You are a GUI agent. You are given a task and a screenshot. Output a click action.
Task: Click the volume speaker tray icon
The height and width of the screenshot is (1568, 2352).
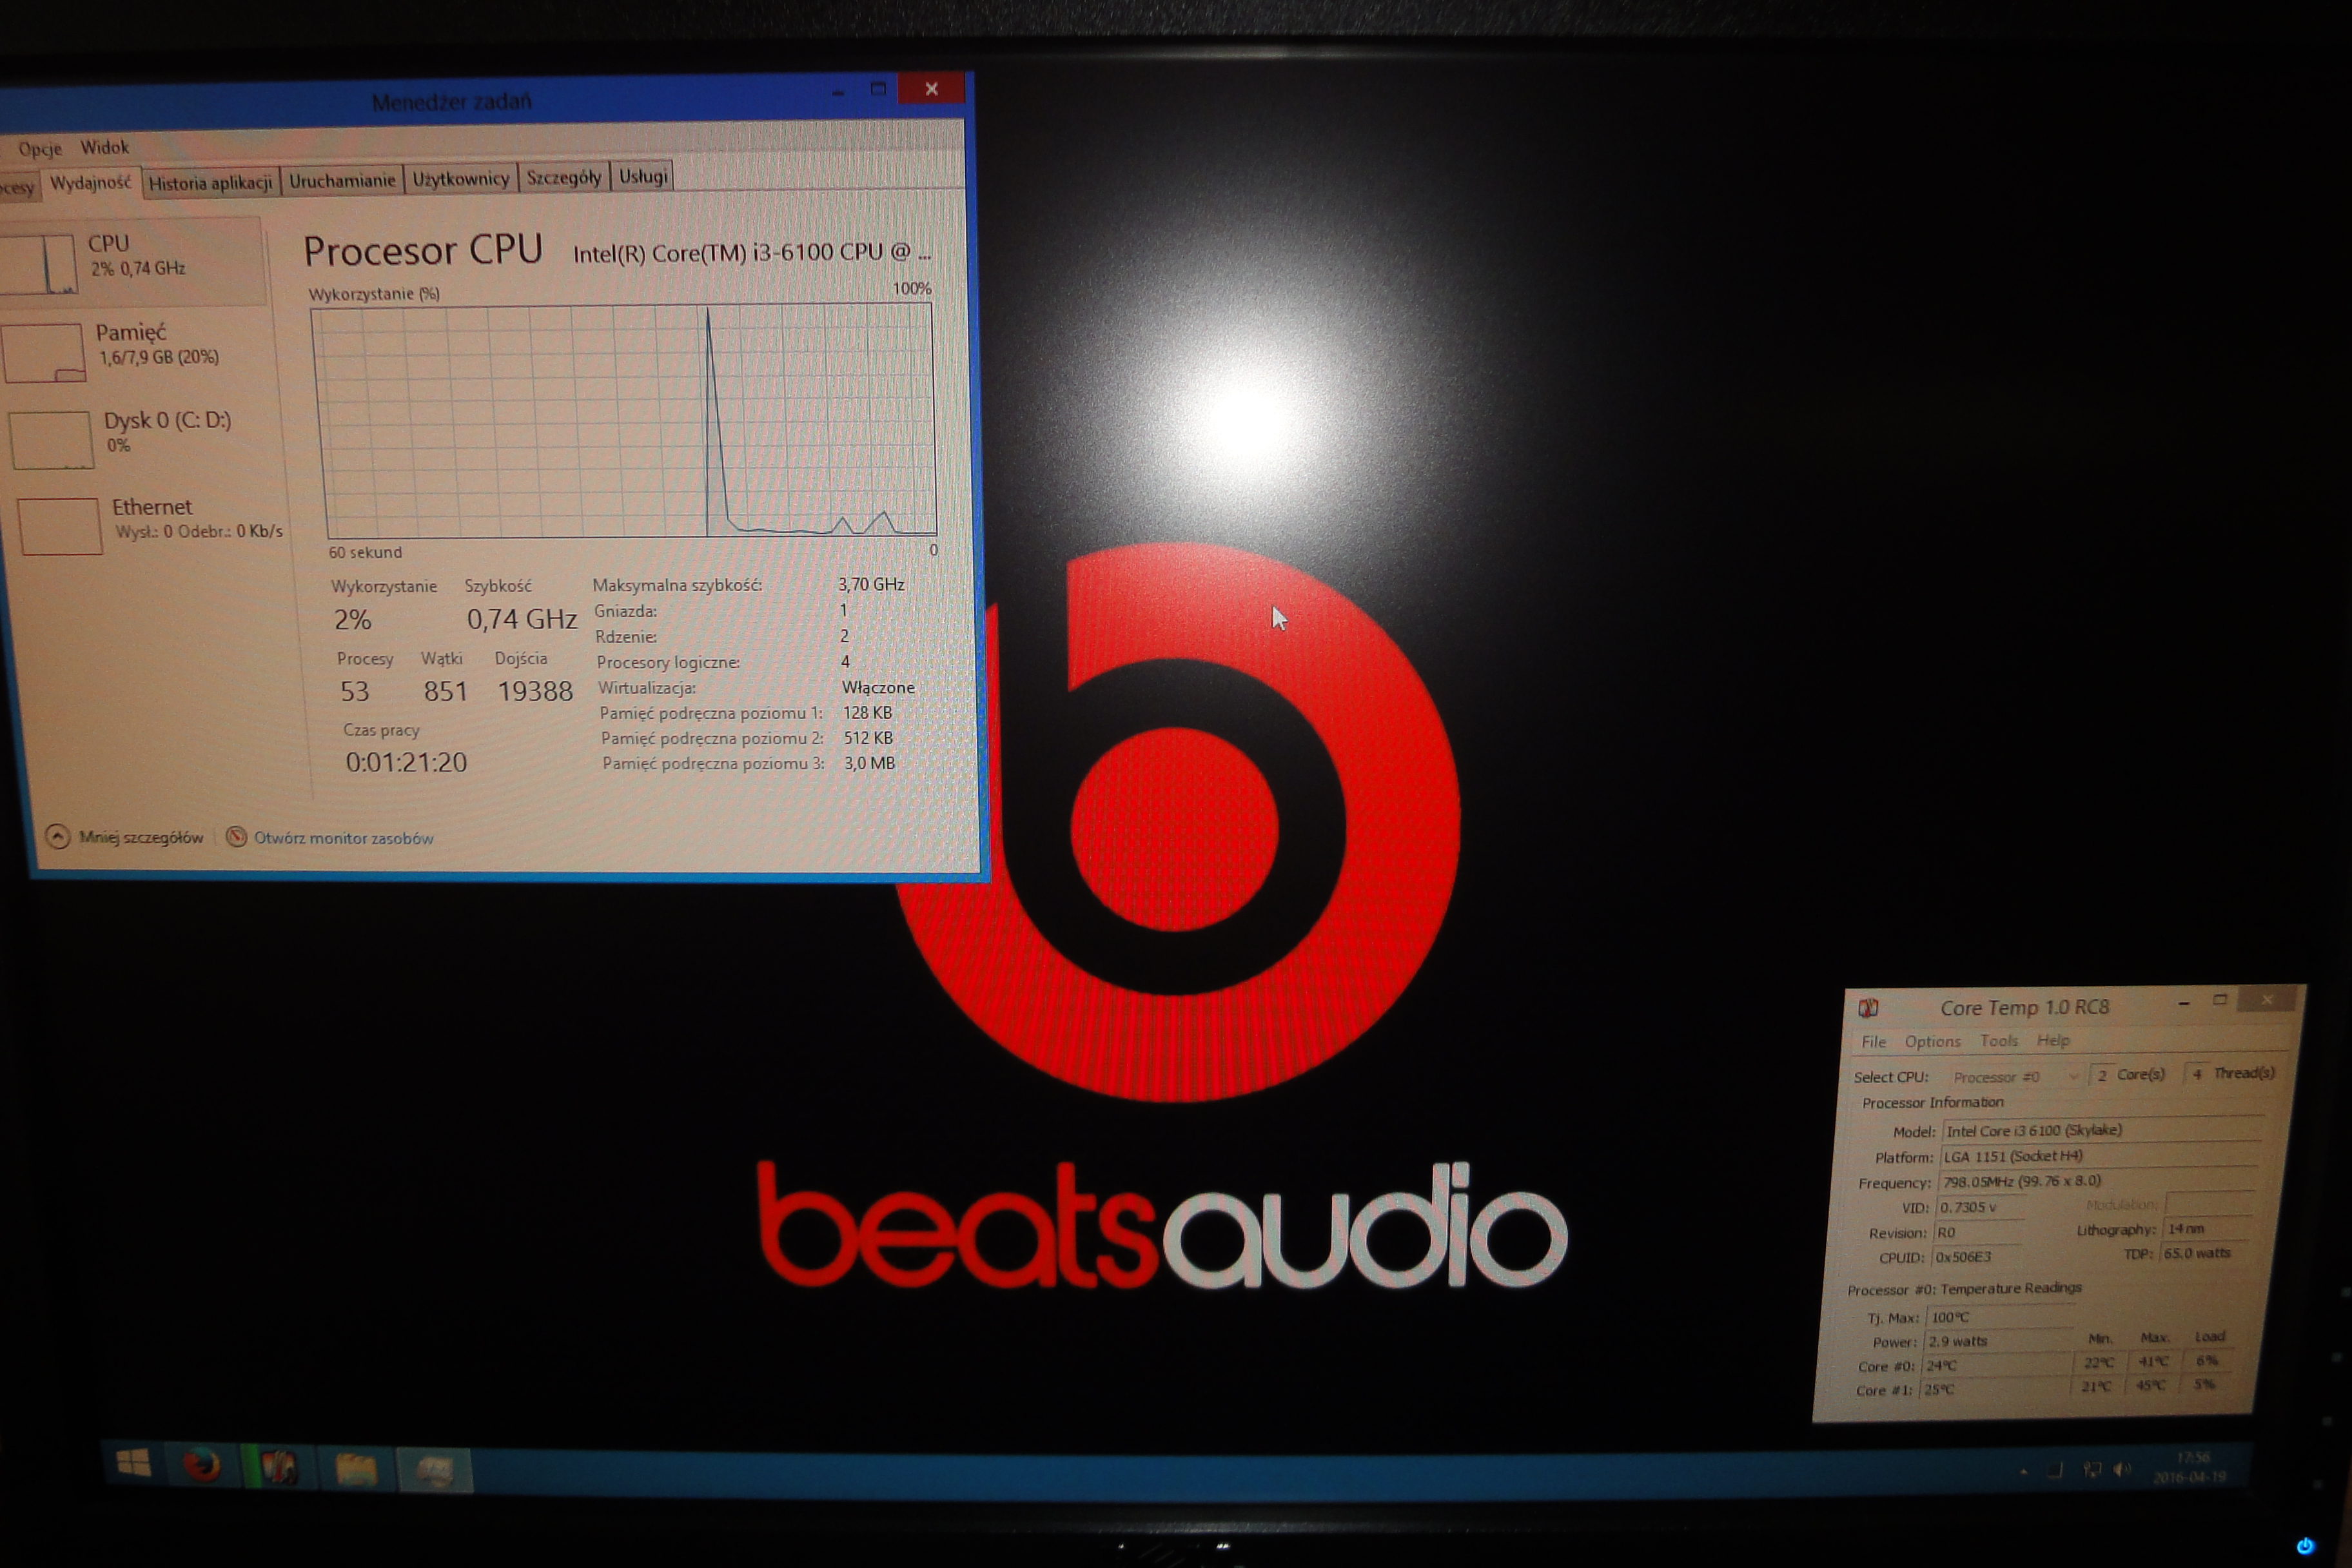[x=2121, y=1469]
